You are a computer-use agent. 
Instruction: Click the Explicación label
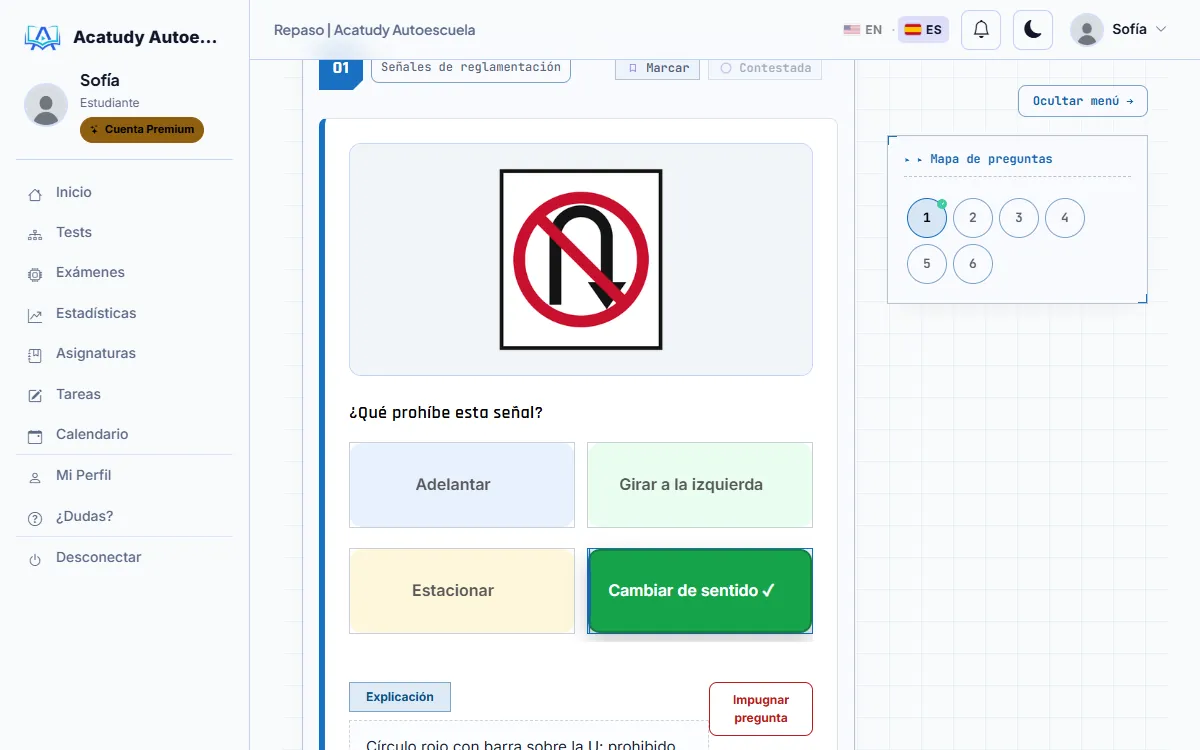click(x=400, y=697)
